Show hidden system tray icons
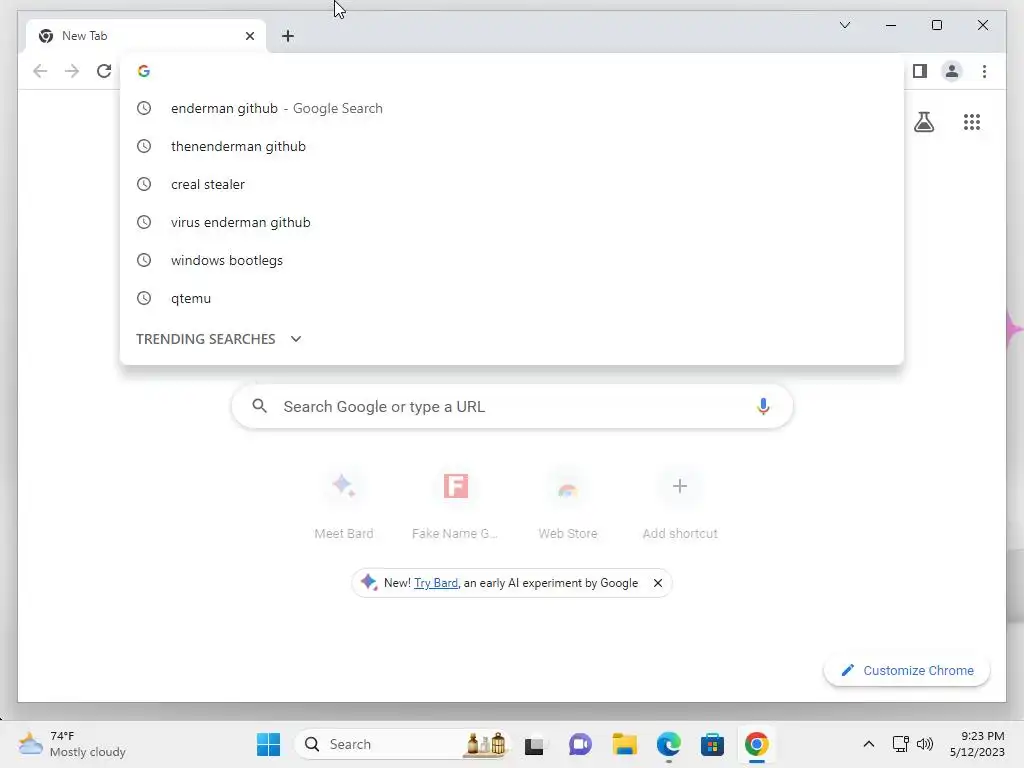The image size is (1024, 768). tap(869, 744)
